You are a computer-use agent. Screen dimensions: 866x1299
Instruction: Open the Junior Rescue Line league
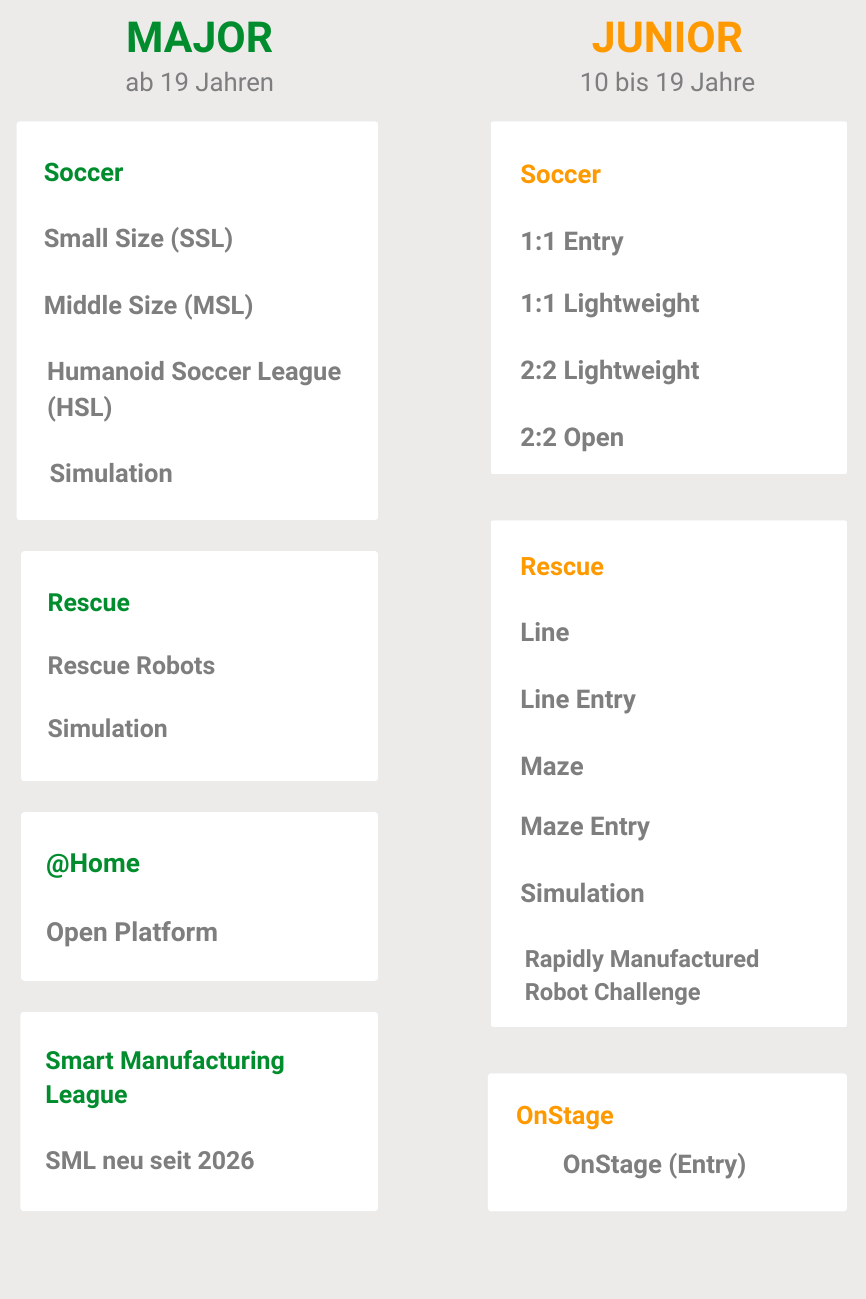[x=545, y=633]
